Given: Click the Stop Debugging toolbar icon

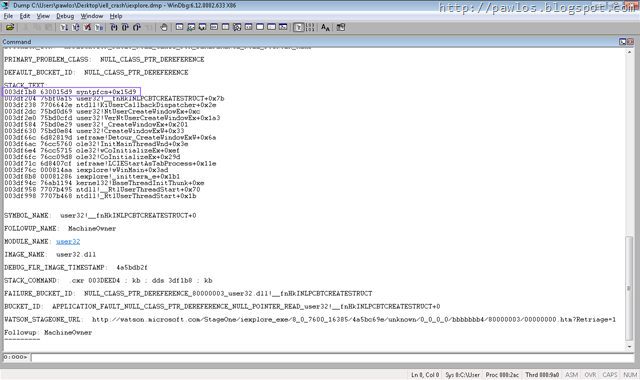Looking at the screenshot, I should pos(87,27).
